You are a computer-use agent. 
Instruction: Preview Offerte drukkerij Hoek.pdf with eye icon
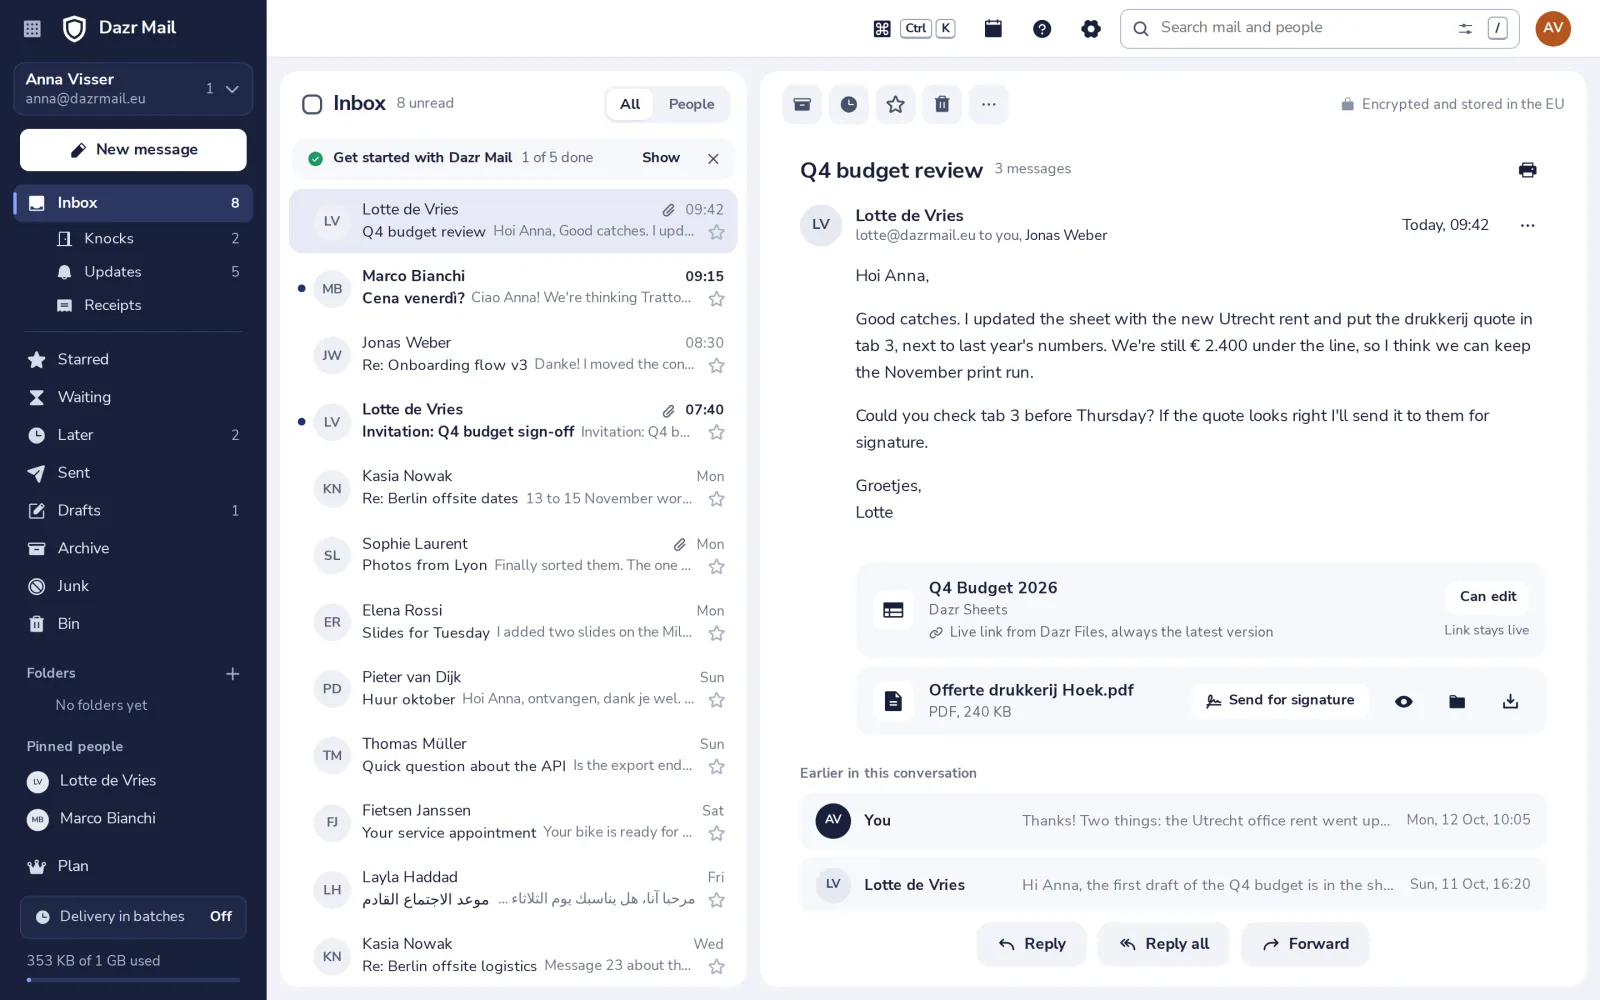point(1404,701)
